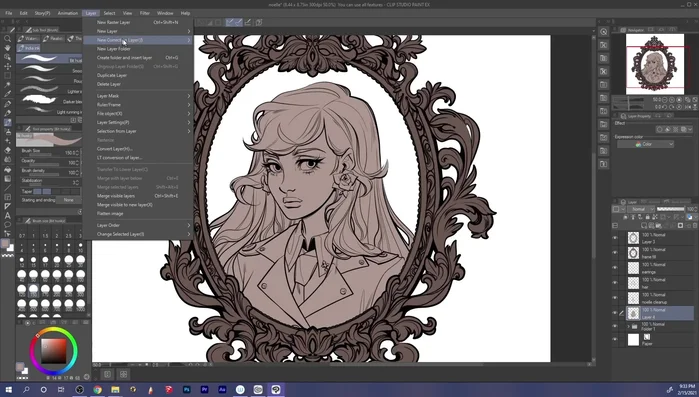Viewport: 699px width, 397px height.
Task: Click the Navigator rotate-left icon
Action: 665,107
